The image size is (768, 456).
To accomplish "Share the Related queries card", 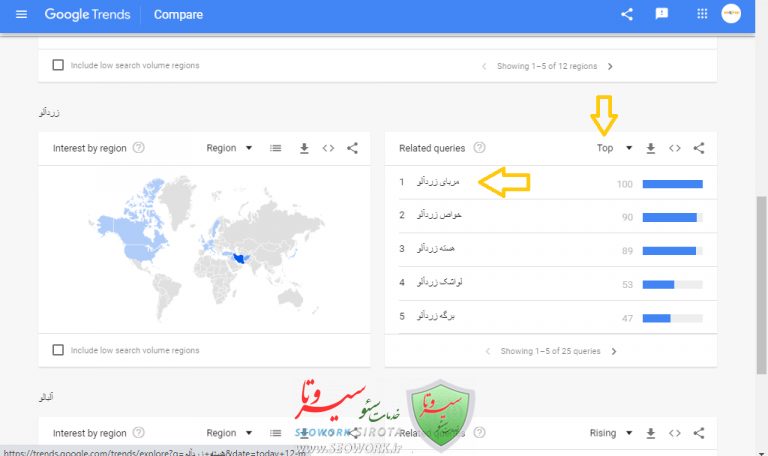I will [x=699, y=148].
